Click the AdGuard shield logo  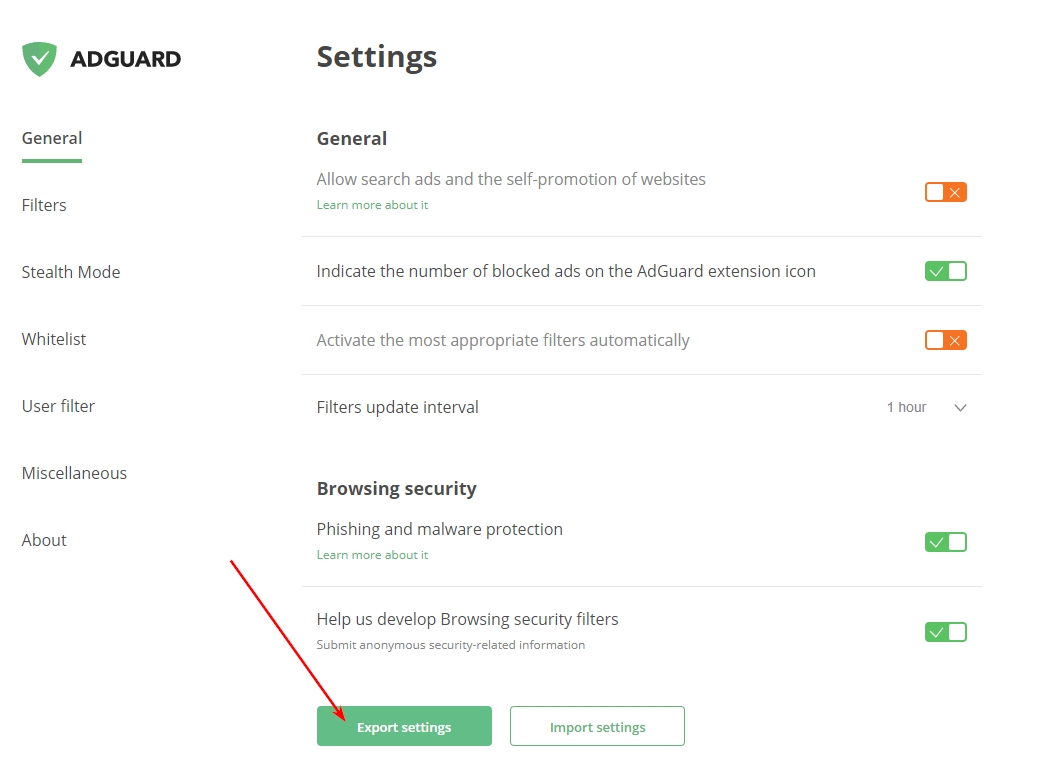(38, 58)
